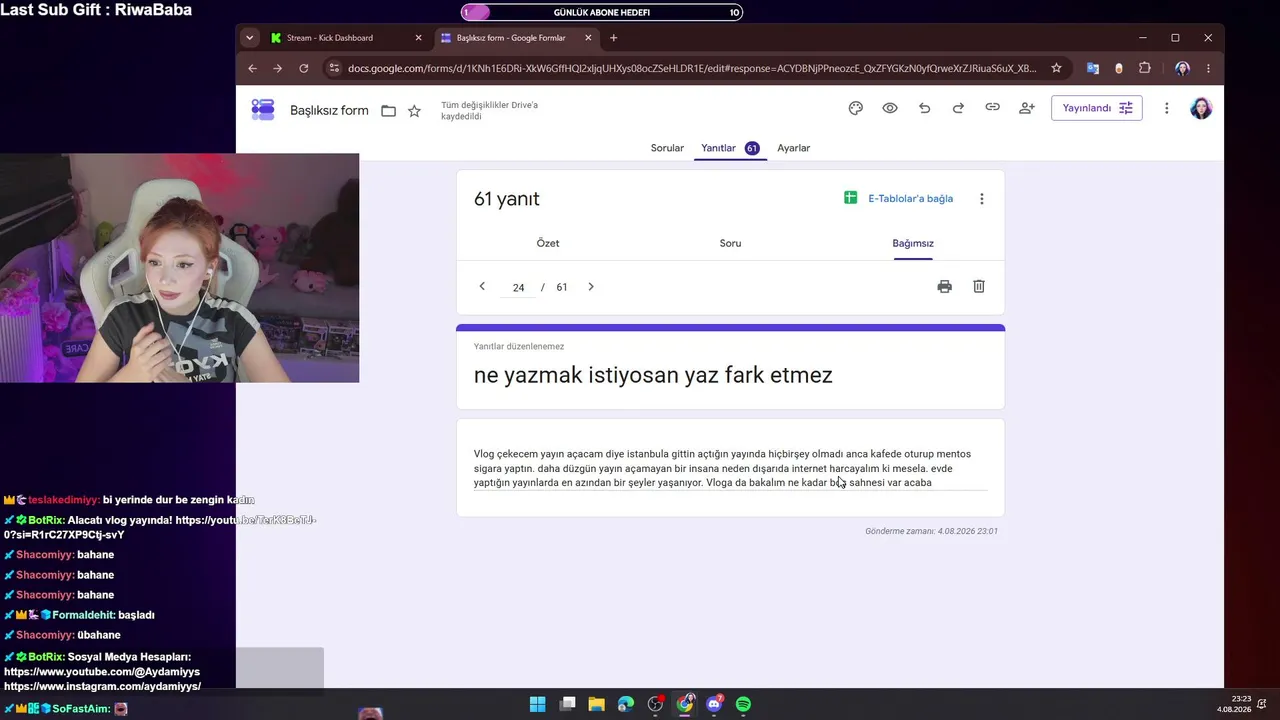Expand the tab search dropdown

[x=249, y=38]
